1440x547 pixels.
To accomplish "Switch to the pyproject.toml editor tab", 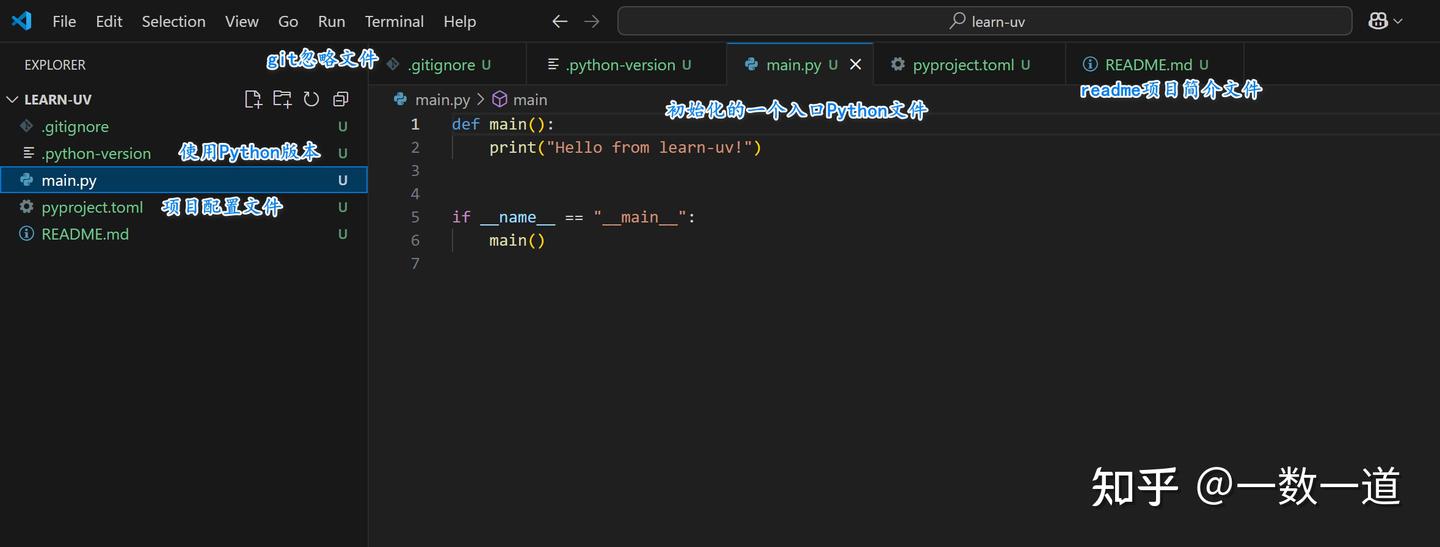I will click(969, 64).
